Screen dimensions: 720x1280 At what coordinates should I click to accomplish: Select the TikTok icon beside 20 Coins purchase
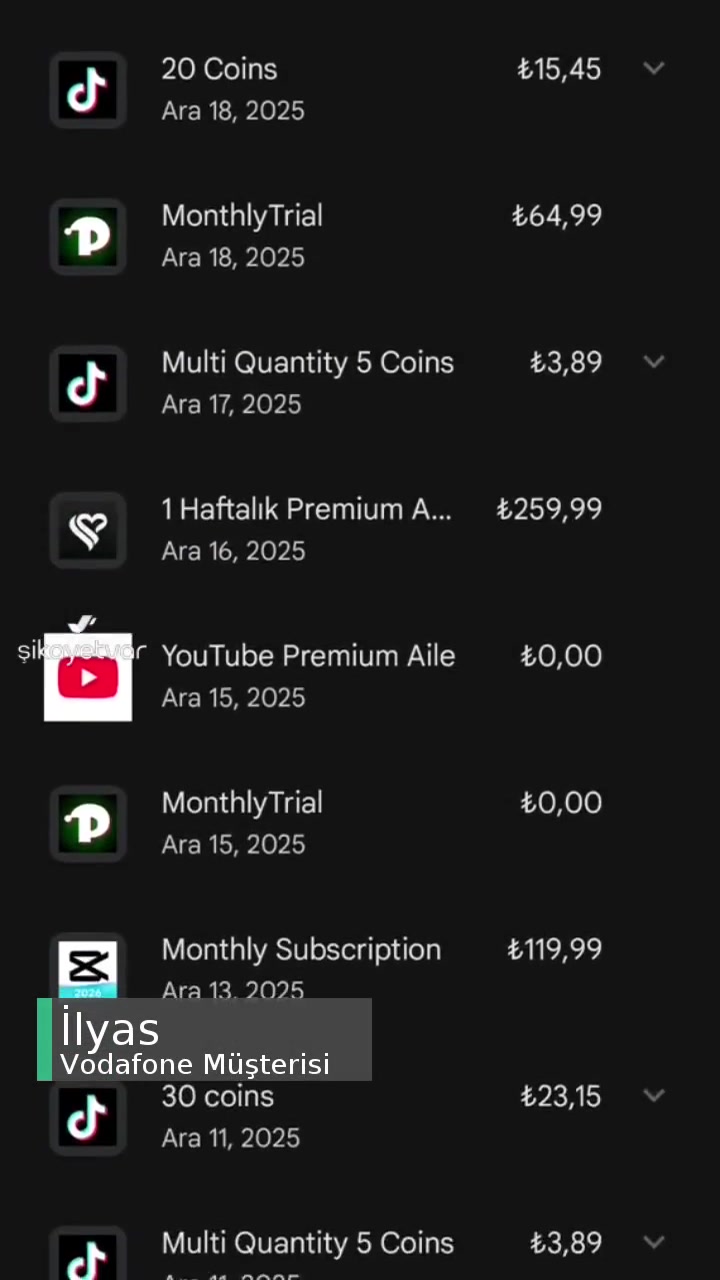(x=87, y=90)
